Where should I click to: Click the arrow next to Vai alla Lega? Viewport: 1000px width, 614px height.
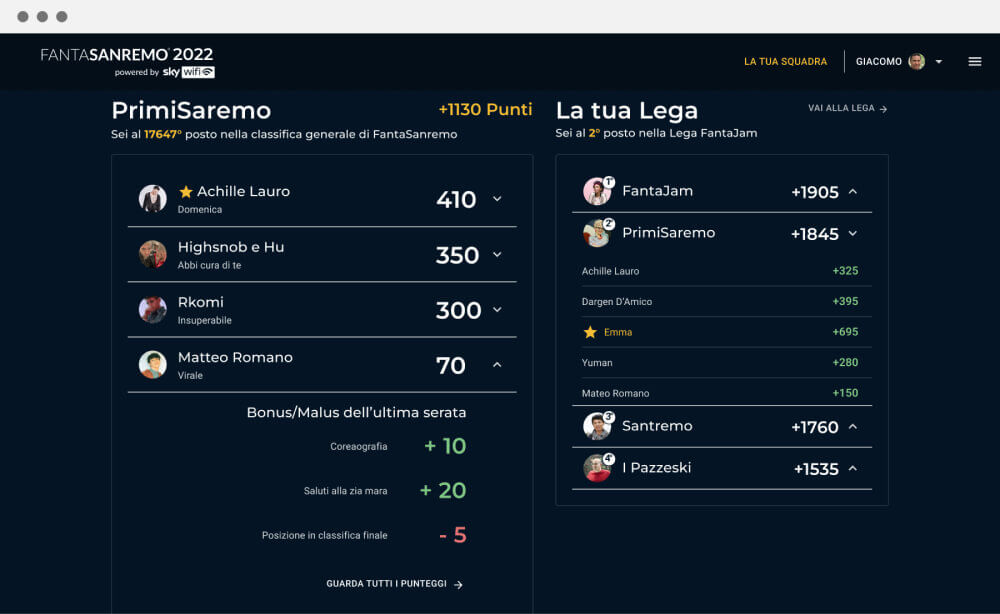click(883, 109)
